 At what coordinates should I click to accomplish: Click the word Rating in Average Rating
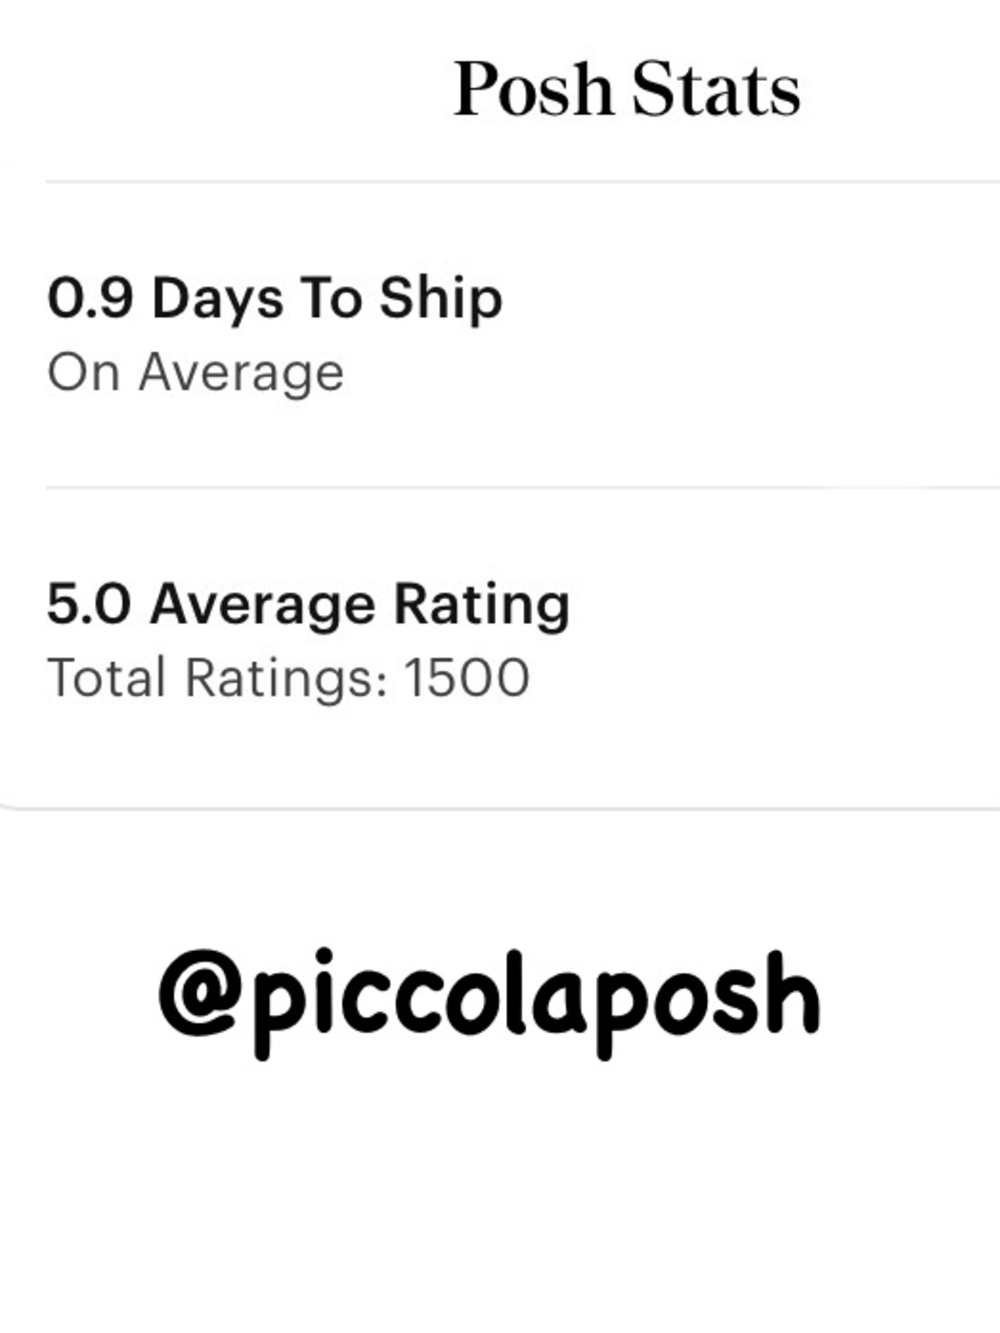click(481, 604)
